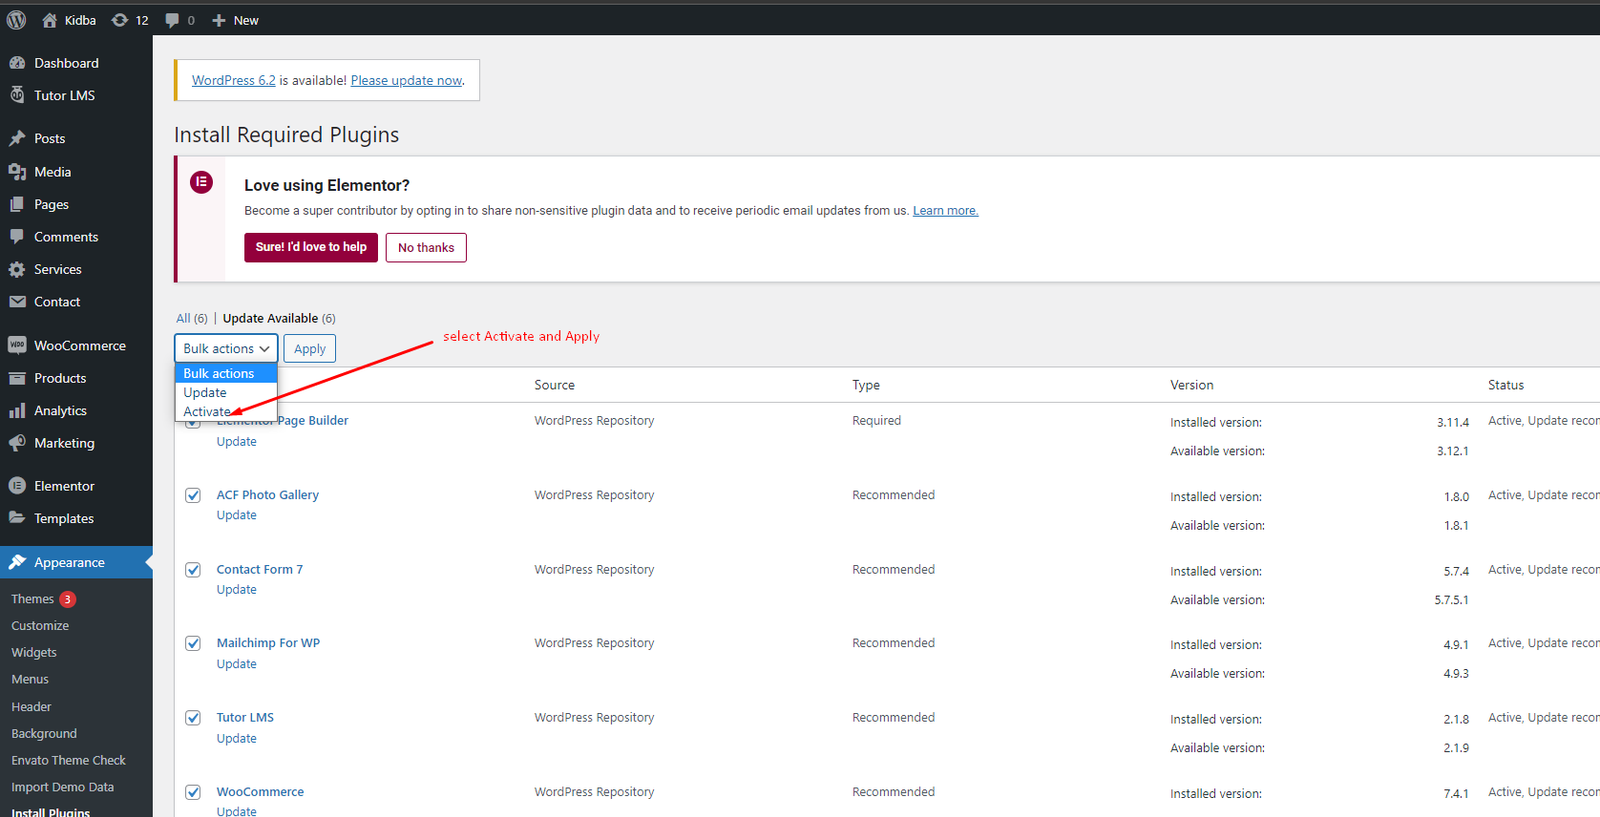1600x817 pixels.
Task: Click the 'Please update now' link
Action: [x=406, y=81]
